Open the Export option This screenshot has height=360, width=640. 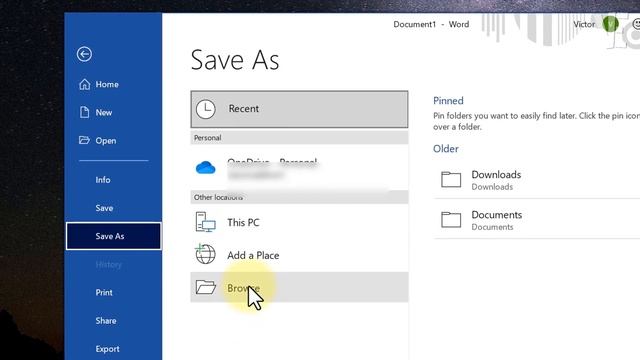[x=113, y=349]
